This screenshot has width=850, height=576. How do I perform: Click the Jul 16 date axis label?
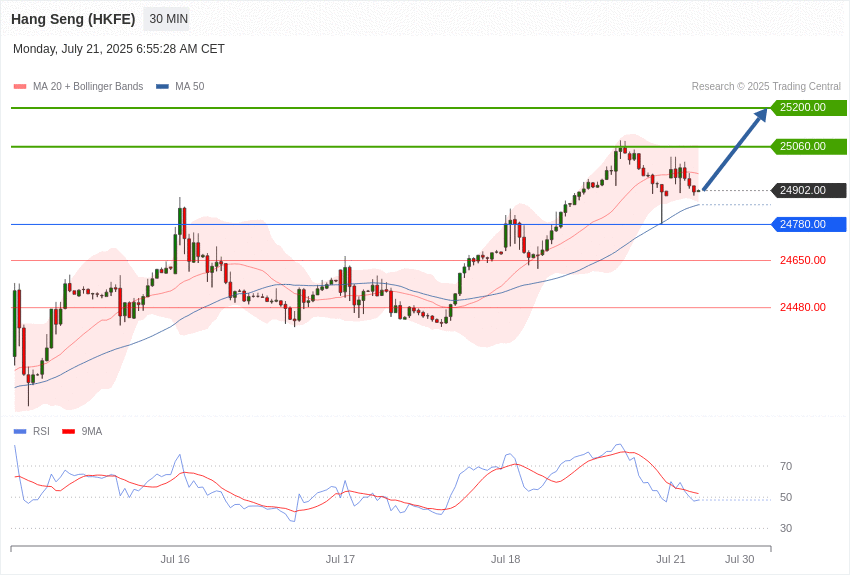point(175,559)
